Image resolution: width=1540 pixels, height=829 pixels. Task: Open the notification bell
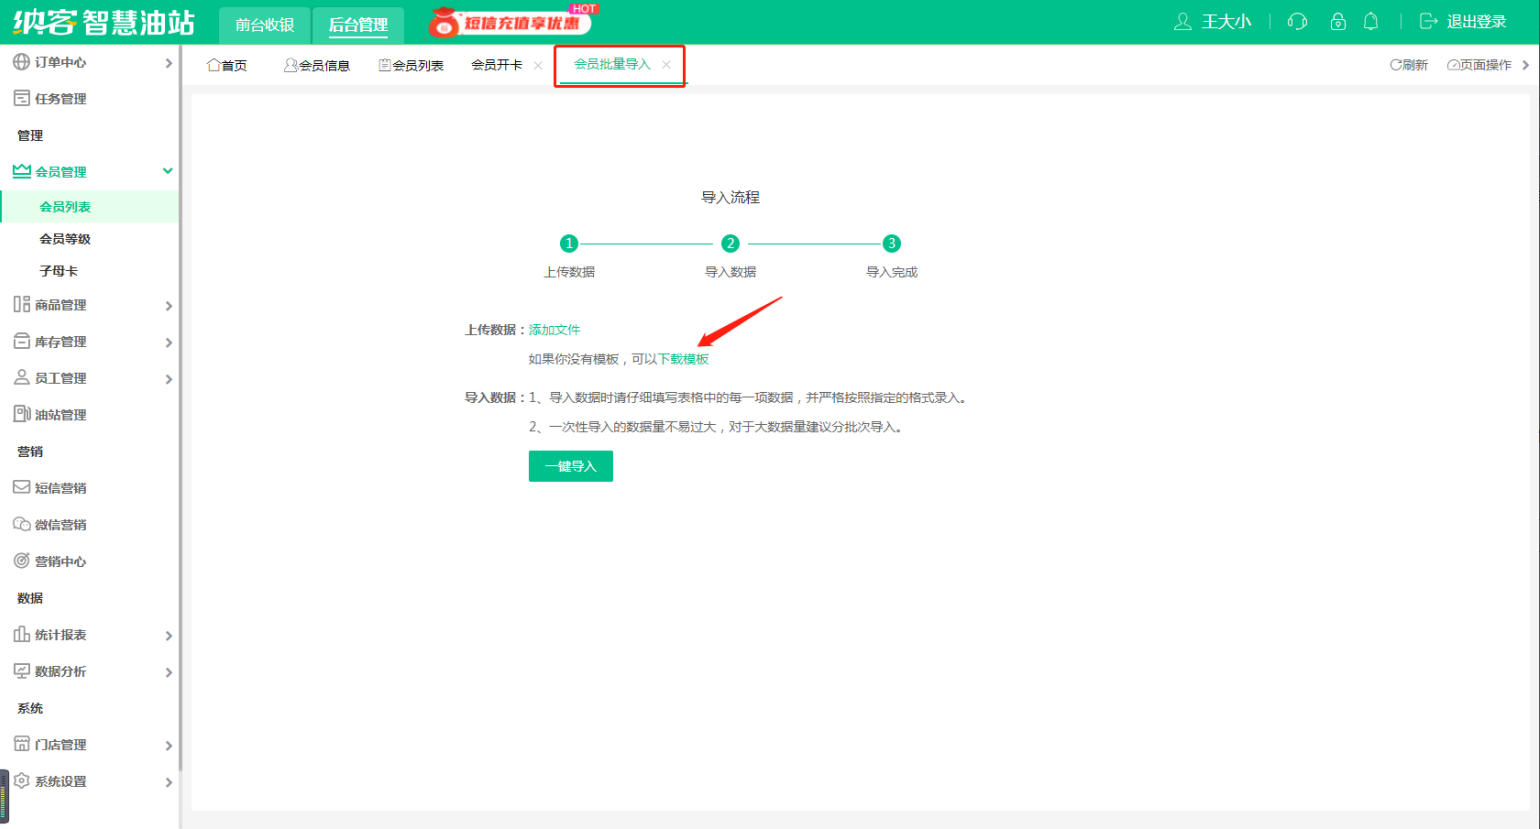click(1371, 22)
